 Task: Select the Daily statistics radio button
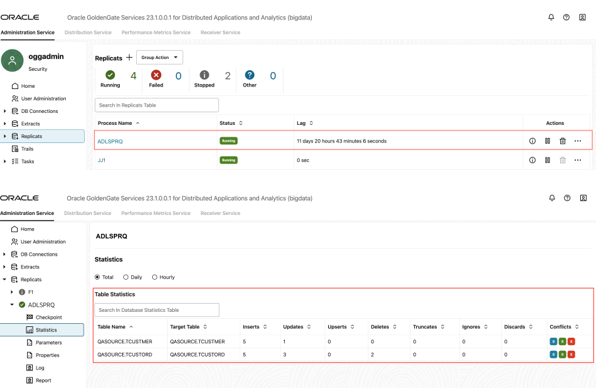click(x=125, y=277)
